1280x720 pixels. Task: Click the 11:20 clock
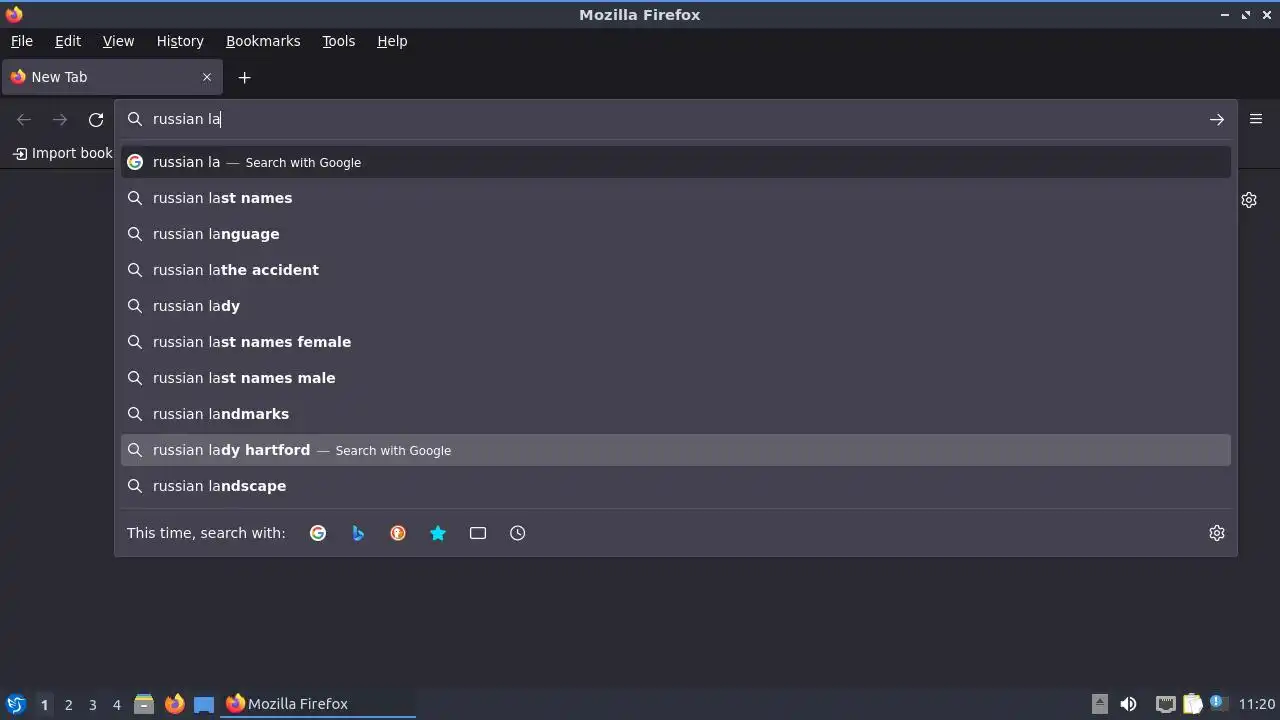pos(1257,704)
